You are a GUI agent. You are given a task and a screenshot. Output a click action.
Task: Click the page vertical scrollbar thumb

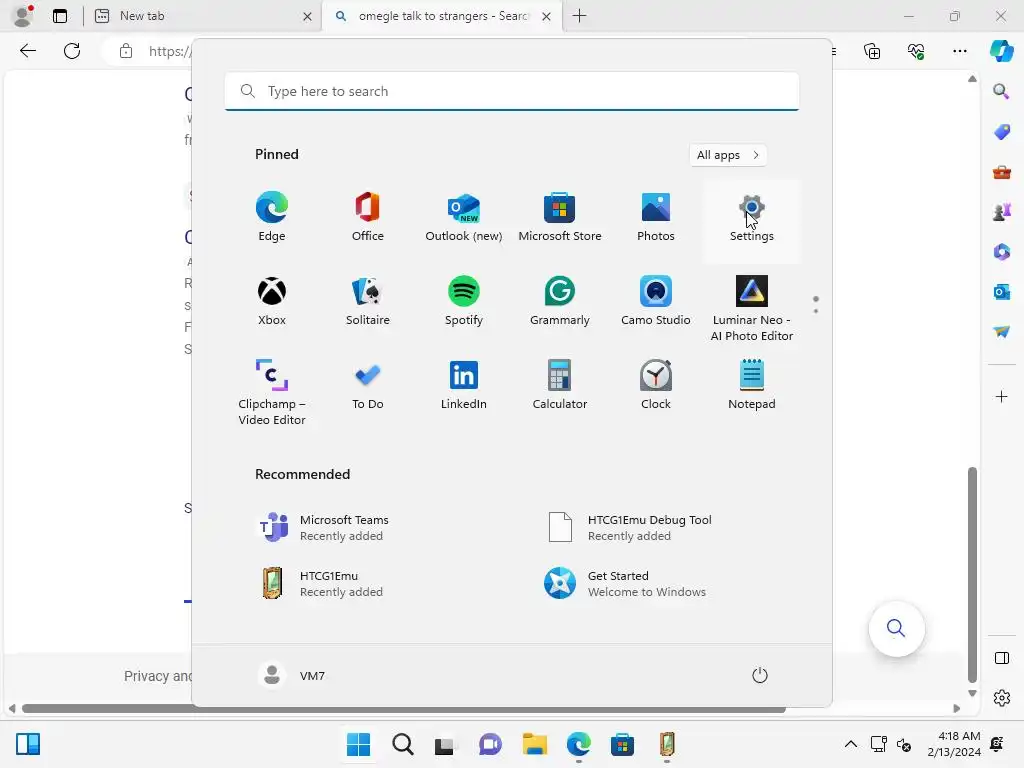tap(972, 575)
